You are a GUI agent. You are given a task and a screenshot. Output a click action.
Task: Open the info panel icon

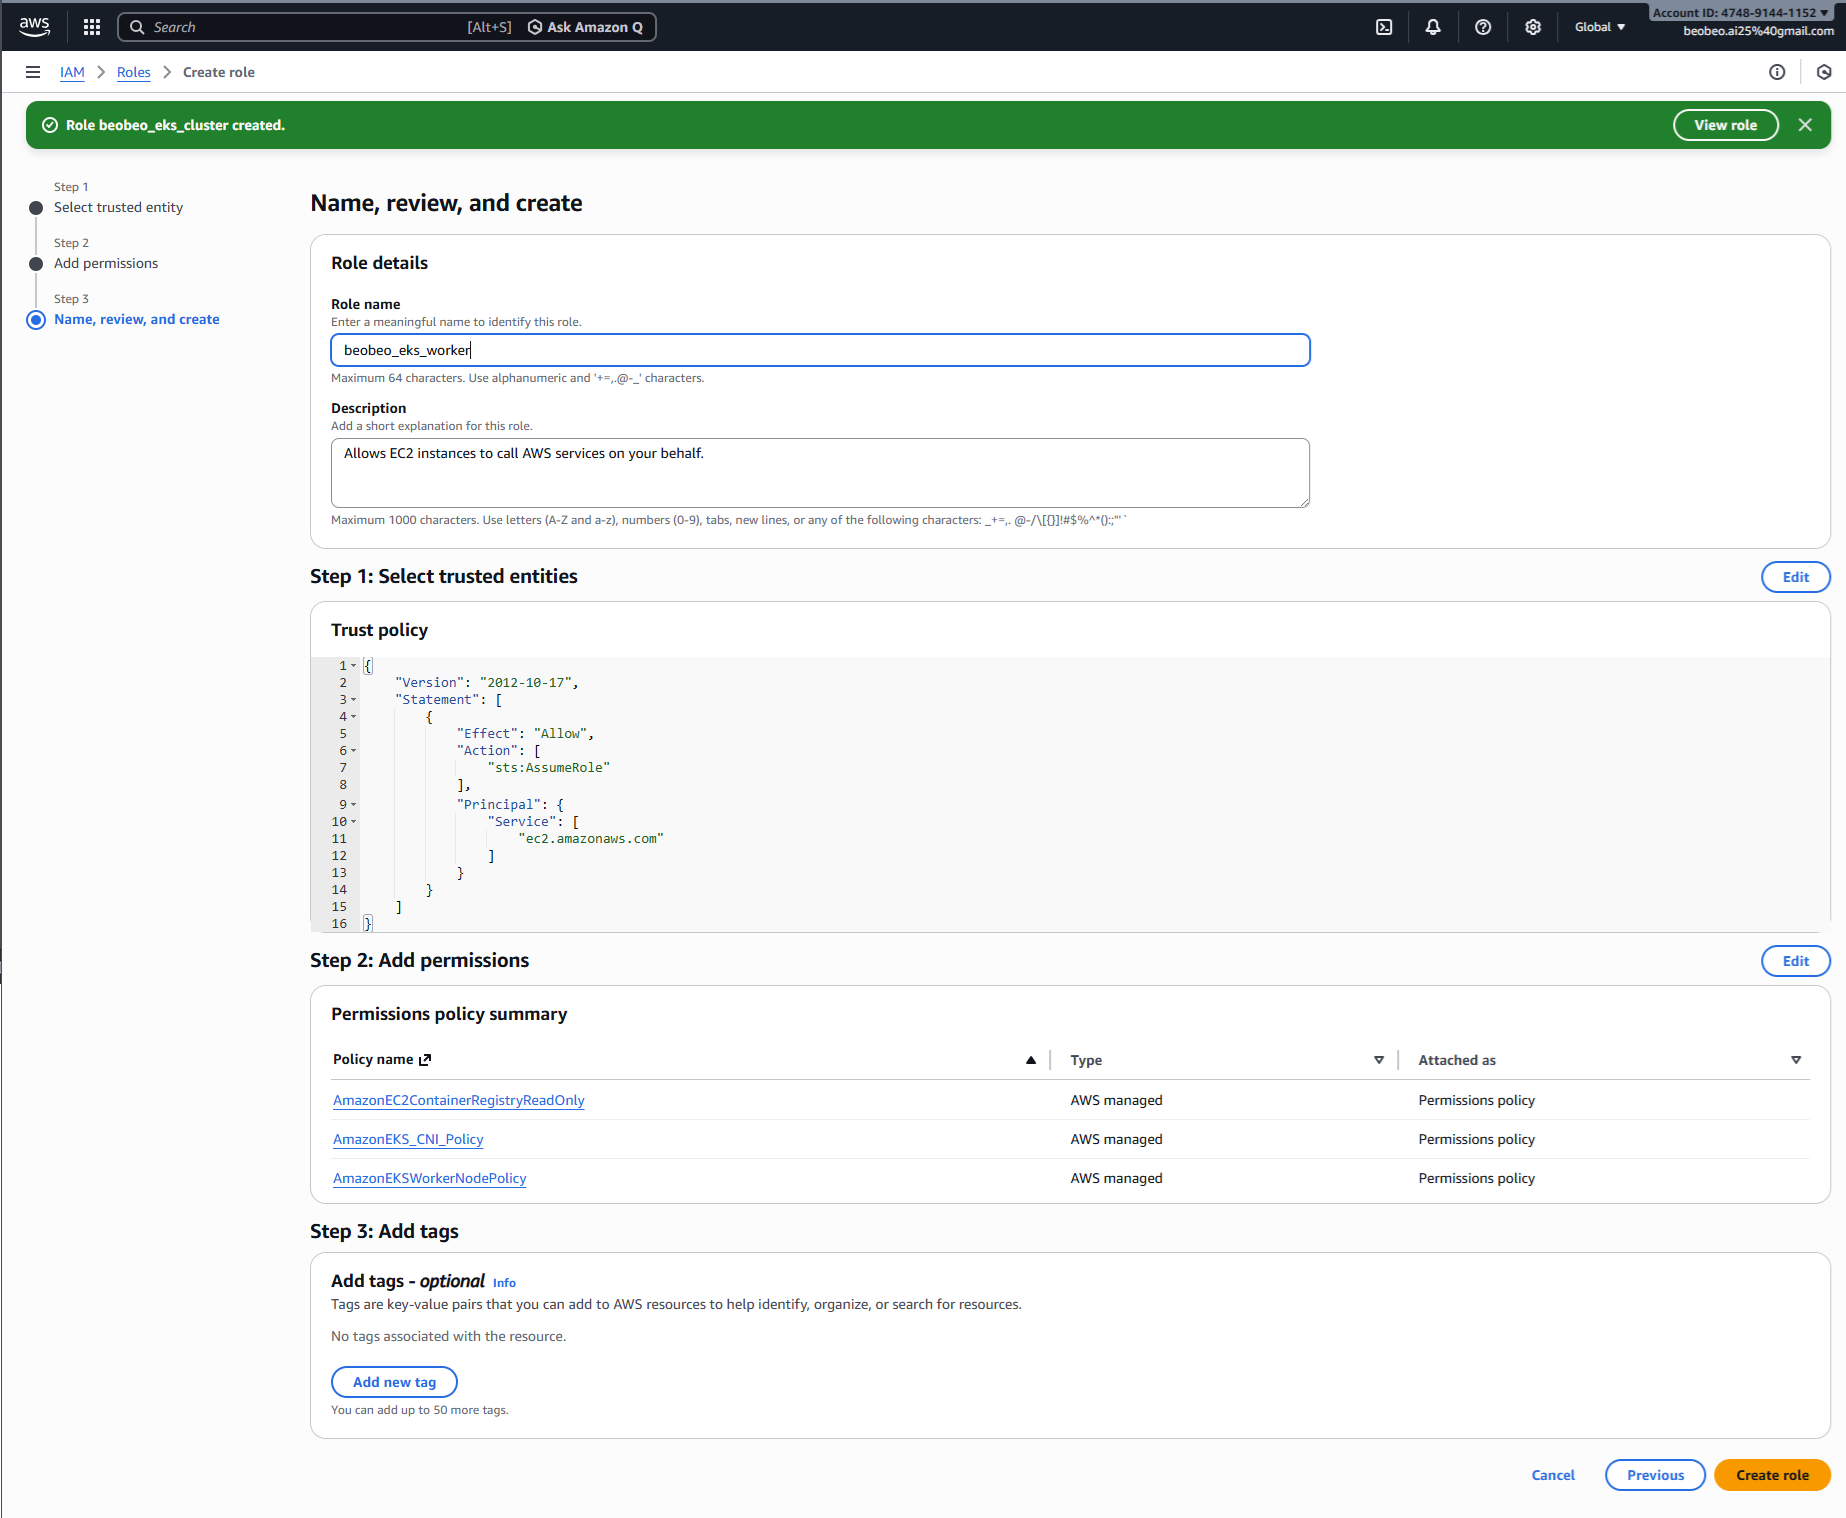coord(1777,72)
